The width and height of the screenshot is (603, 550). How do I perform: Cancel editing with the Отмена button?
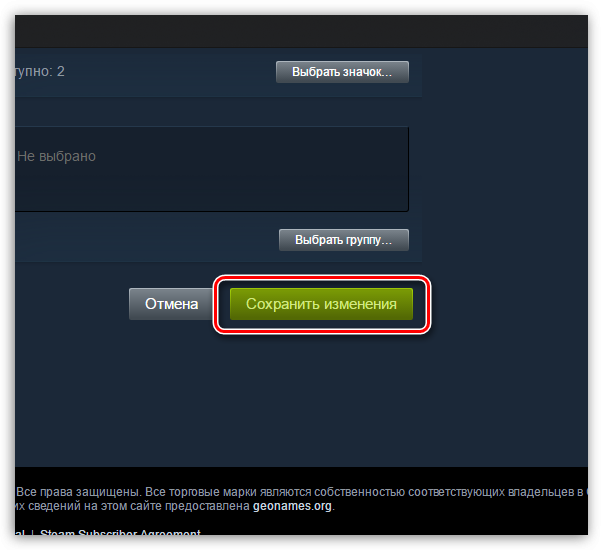tap(171, 304)
